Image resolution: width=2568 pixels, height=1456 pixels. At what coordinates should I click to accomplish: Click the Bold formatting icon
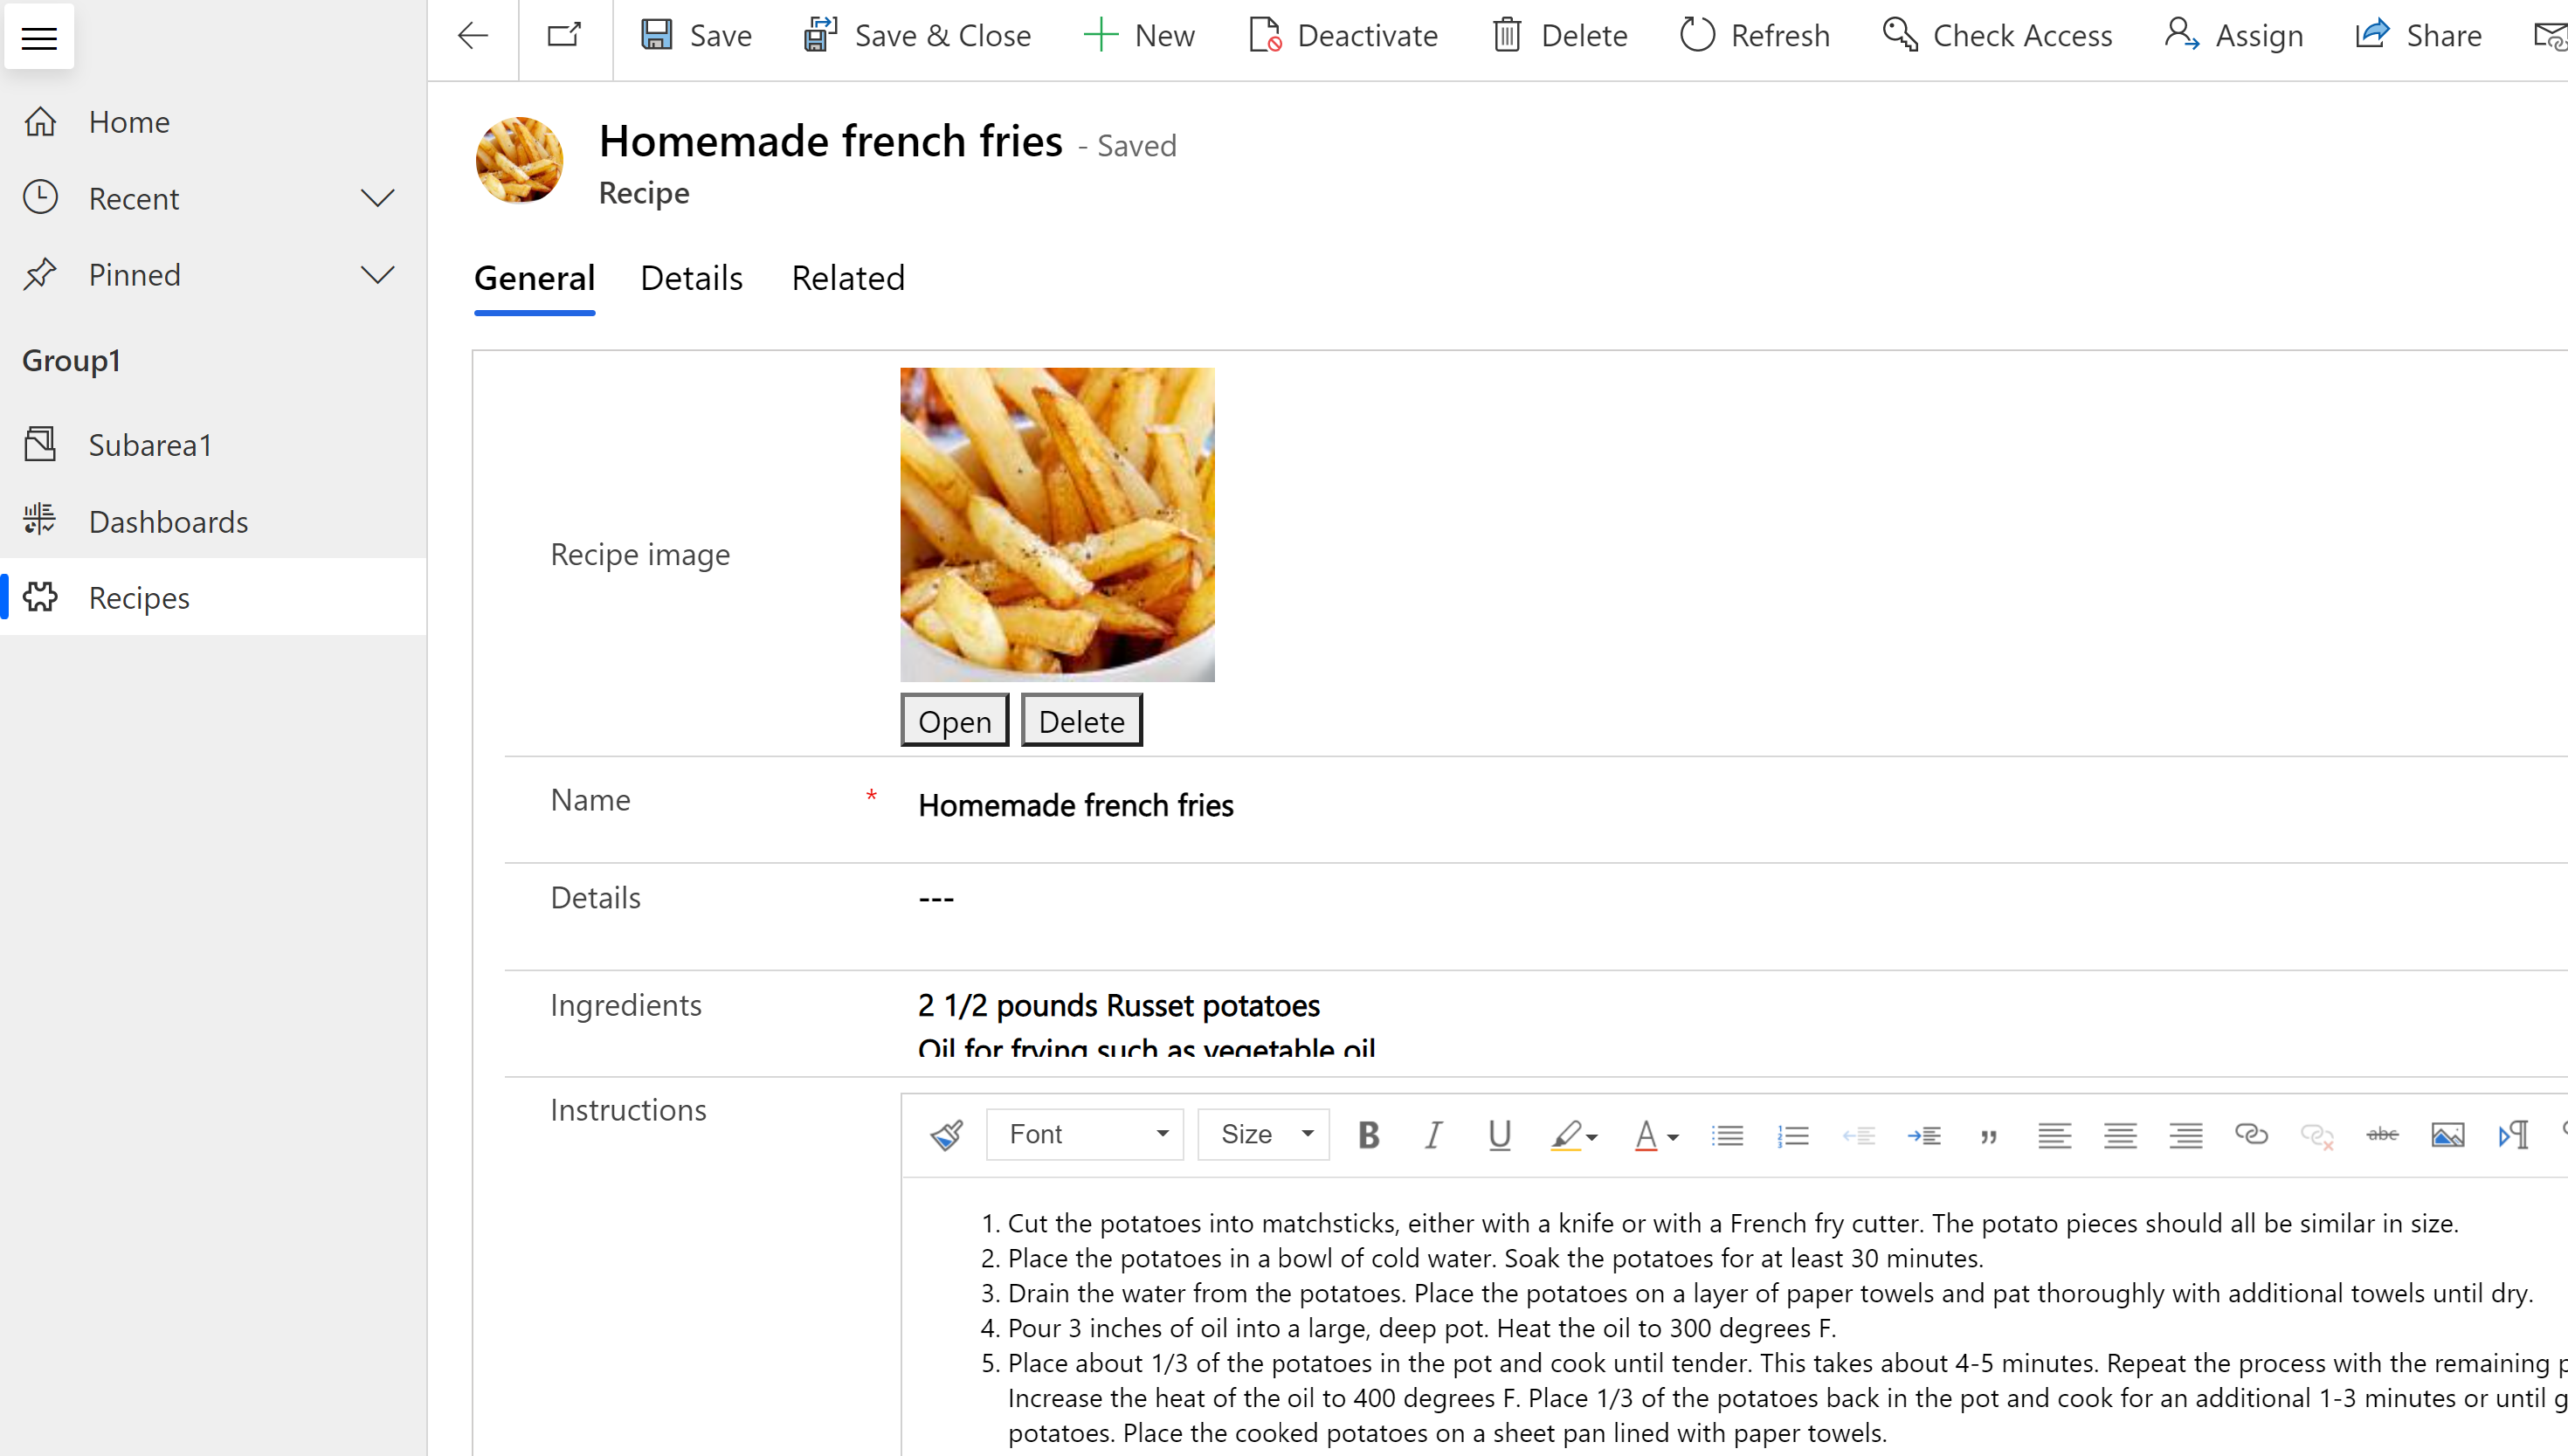[x=1369, y=1134]
